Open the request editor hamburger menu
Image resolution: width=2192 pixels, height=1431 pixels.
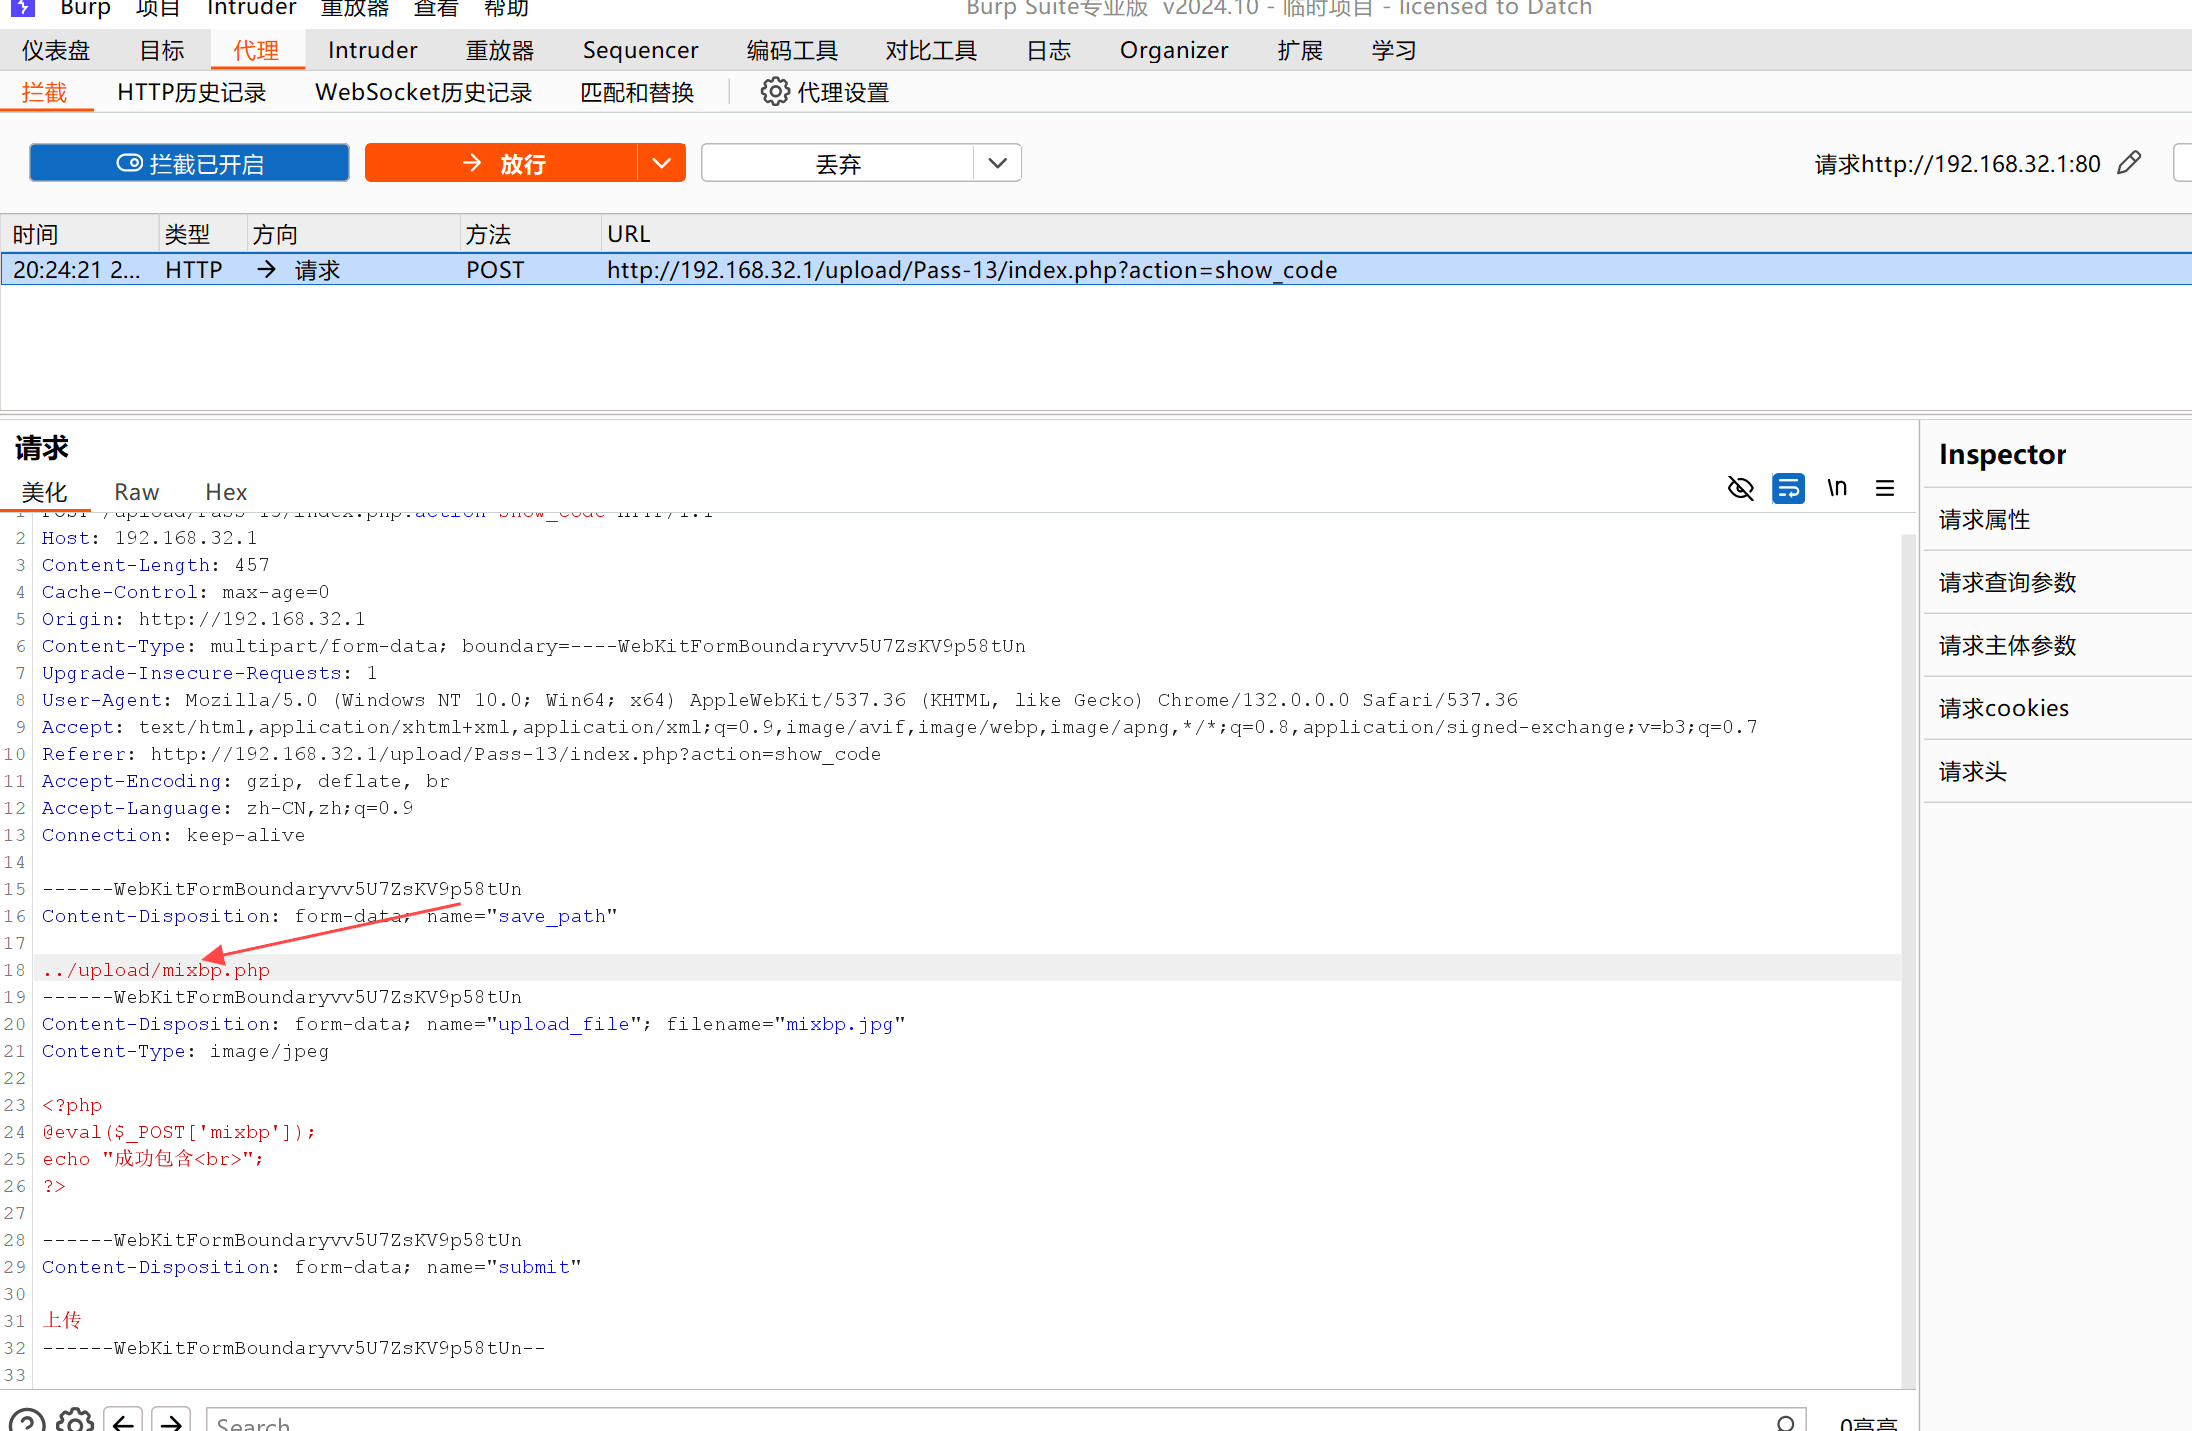1885,488
